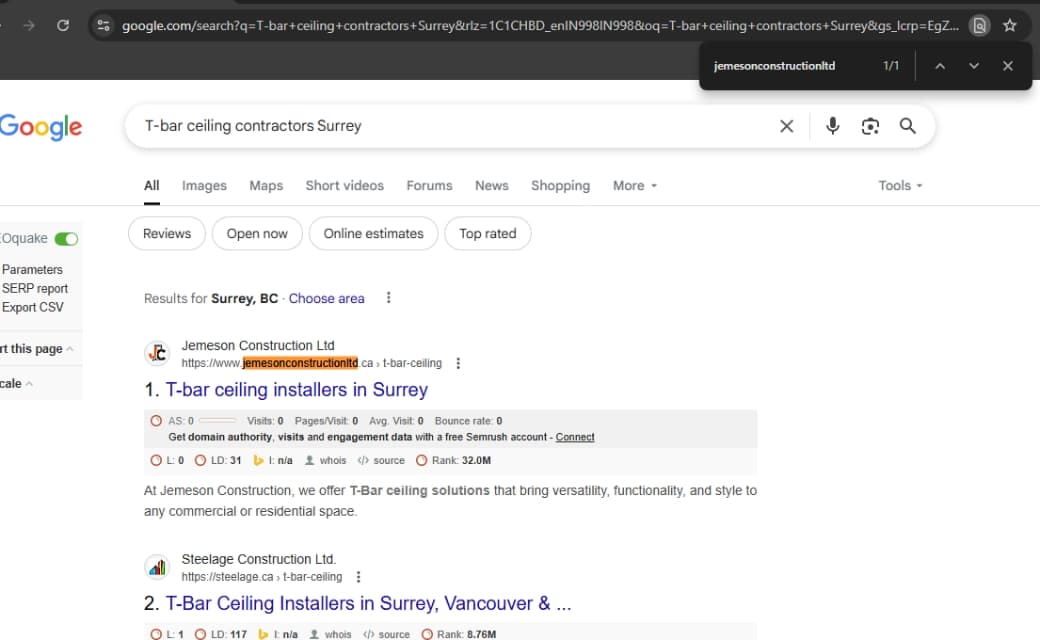Go to previous find result
The image size is (1040, 640).
[x=940, y=66]
